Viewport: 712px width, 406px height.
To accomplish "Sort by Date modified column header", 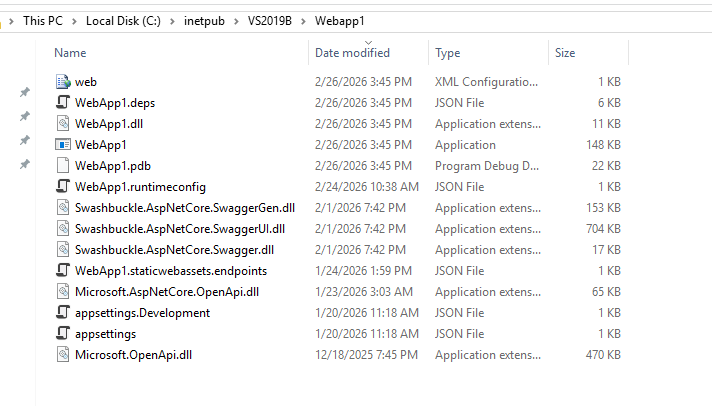I will tap(352, 53).
